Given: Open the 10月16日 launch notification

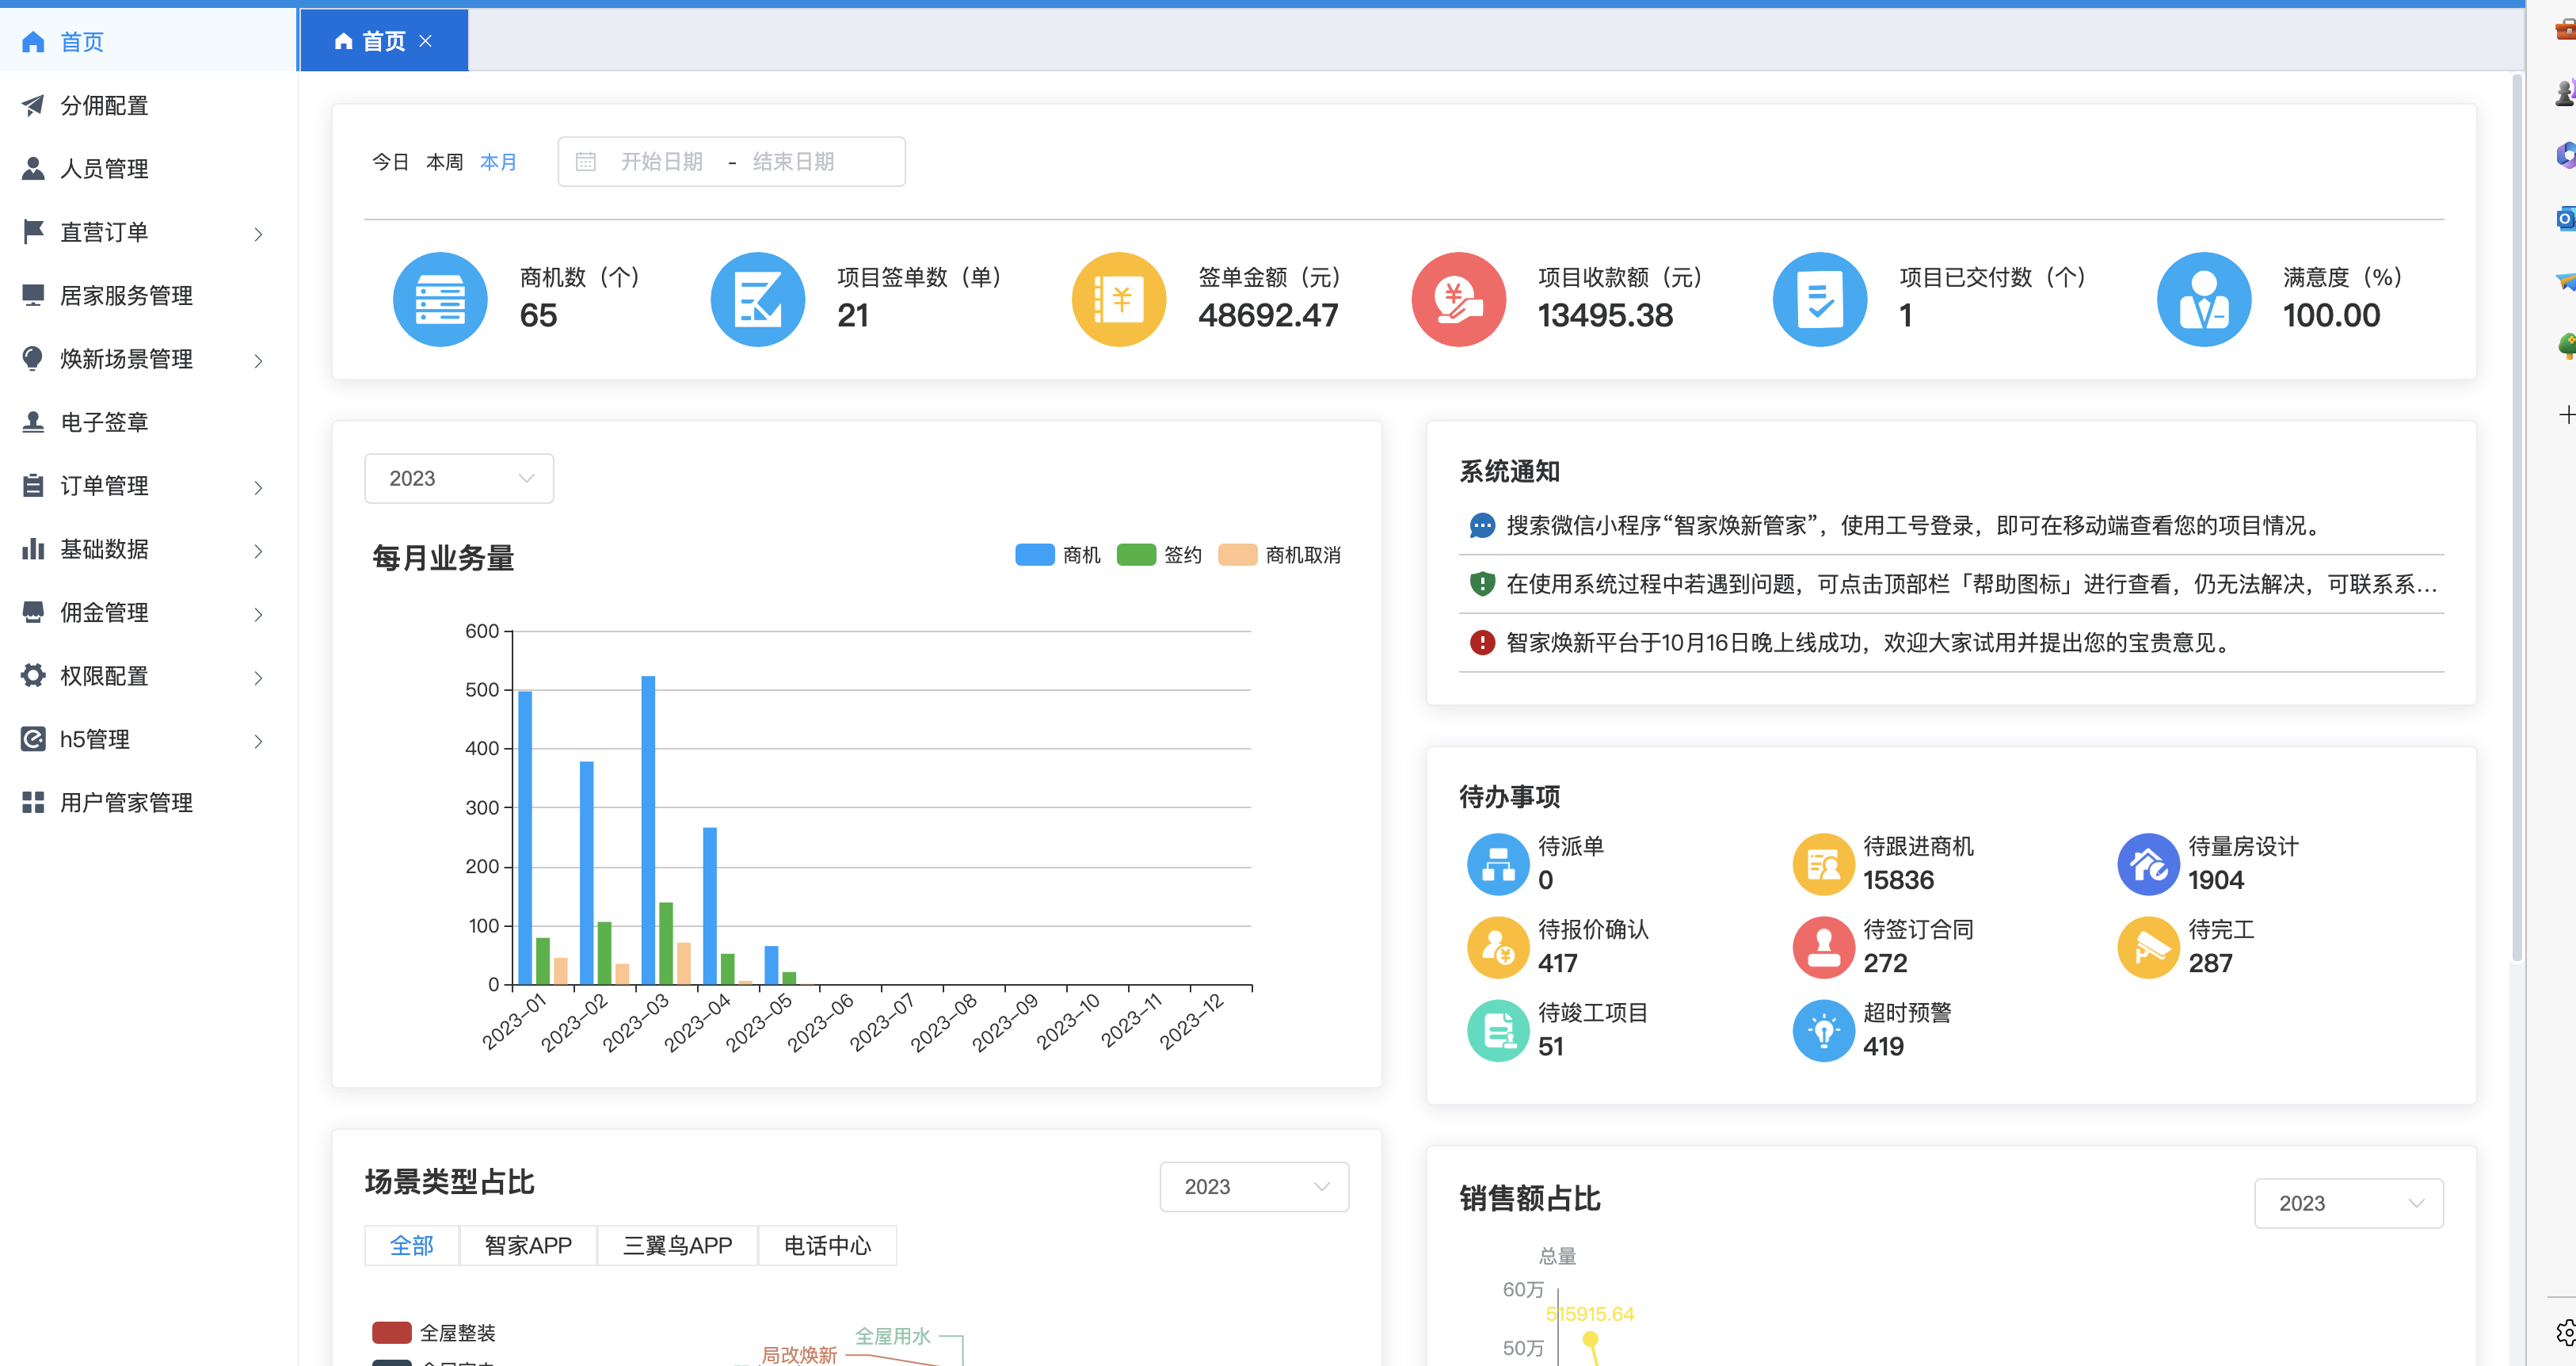Looking at the screenshot, I should (x=1869, y=643).
